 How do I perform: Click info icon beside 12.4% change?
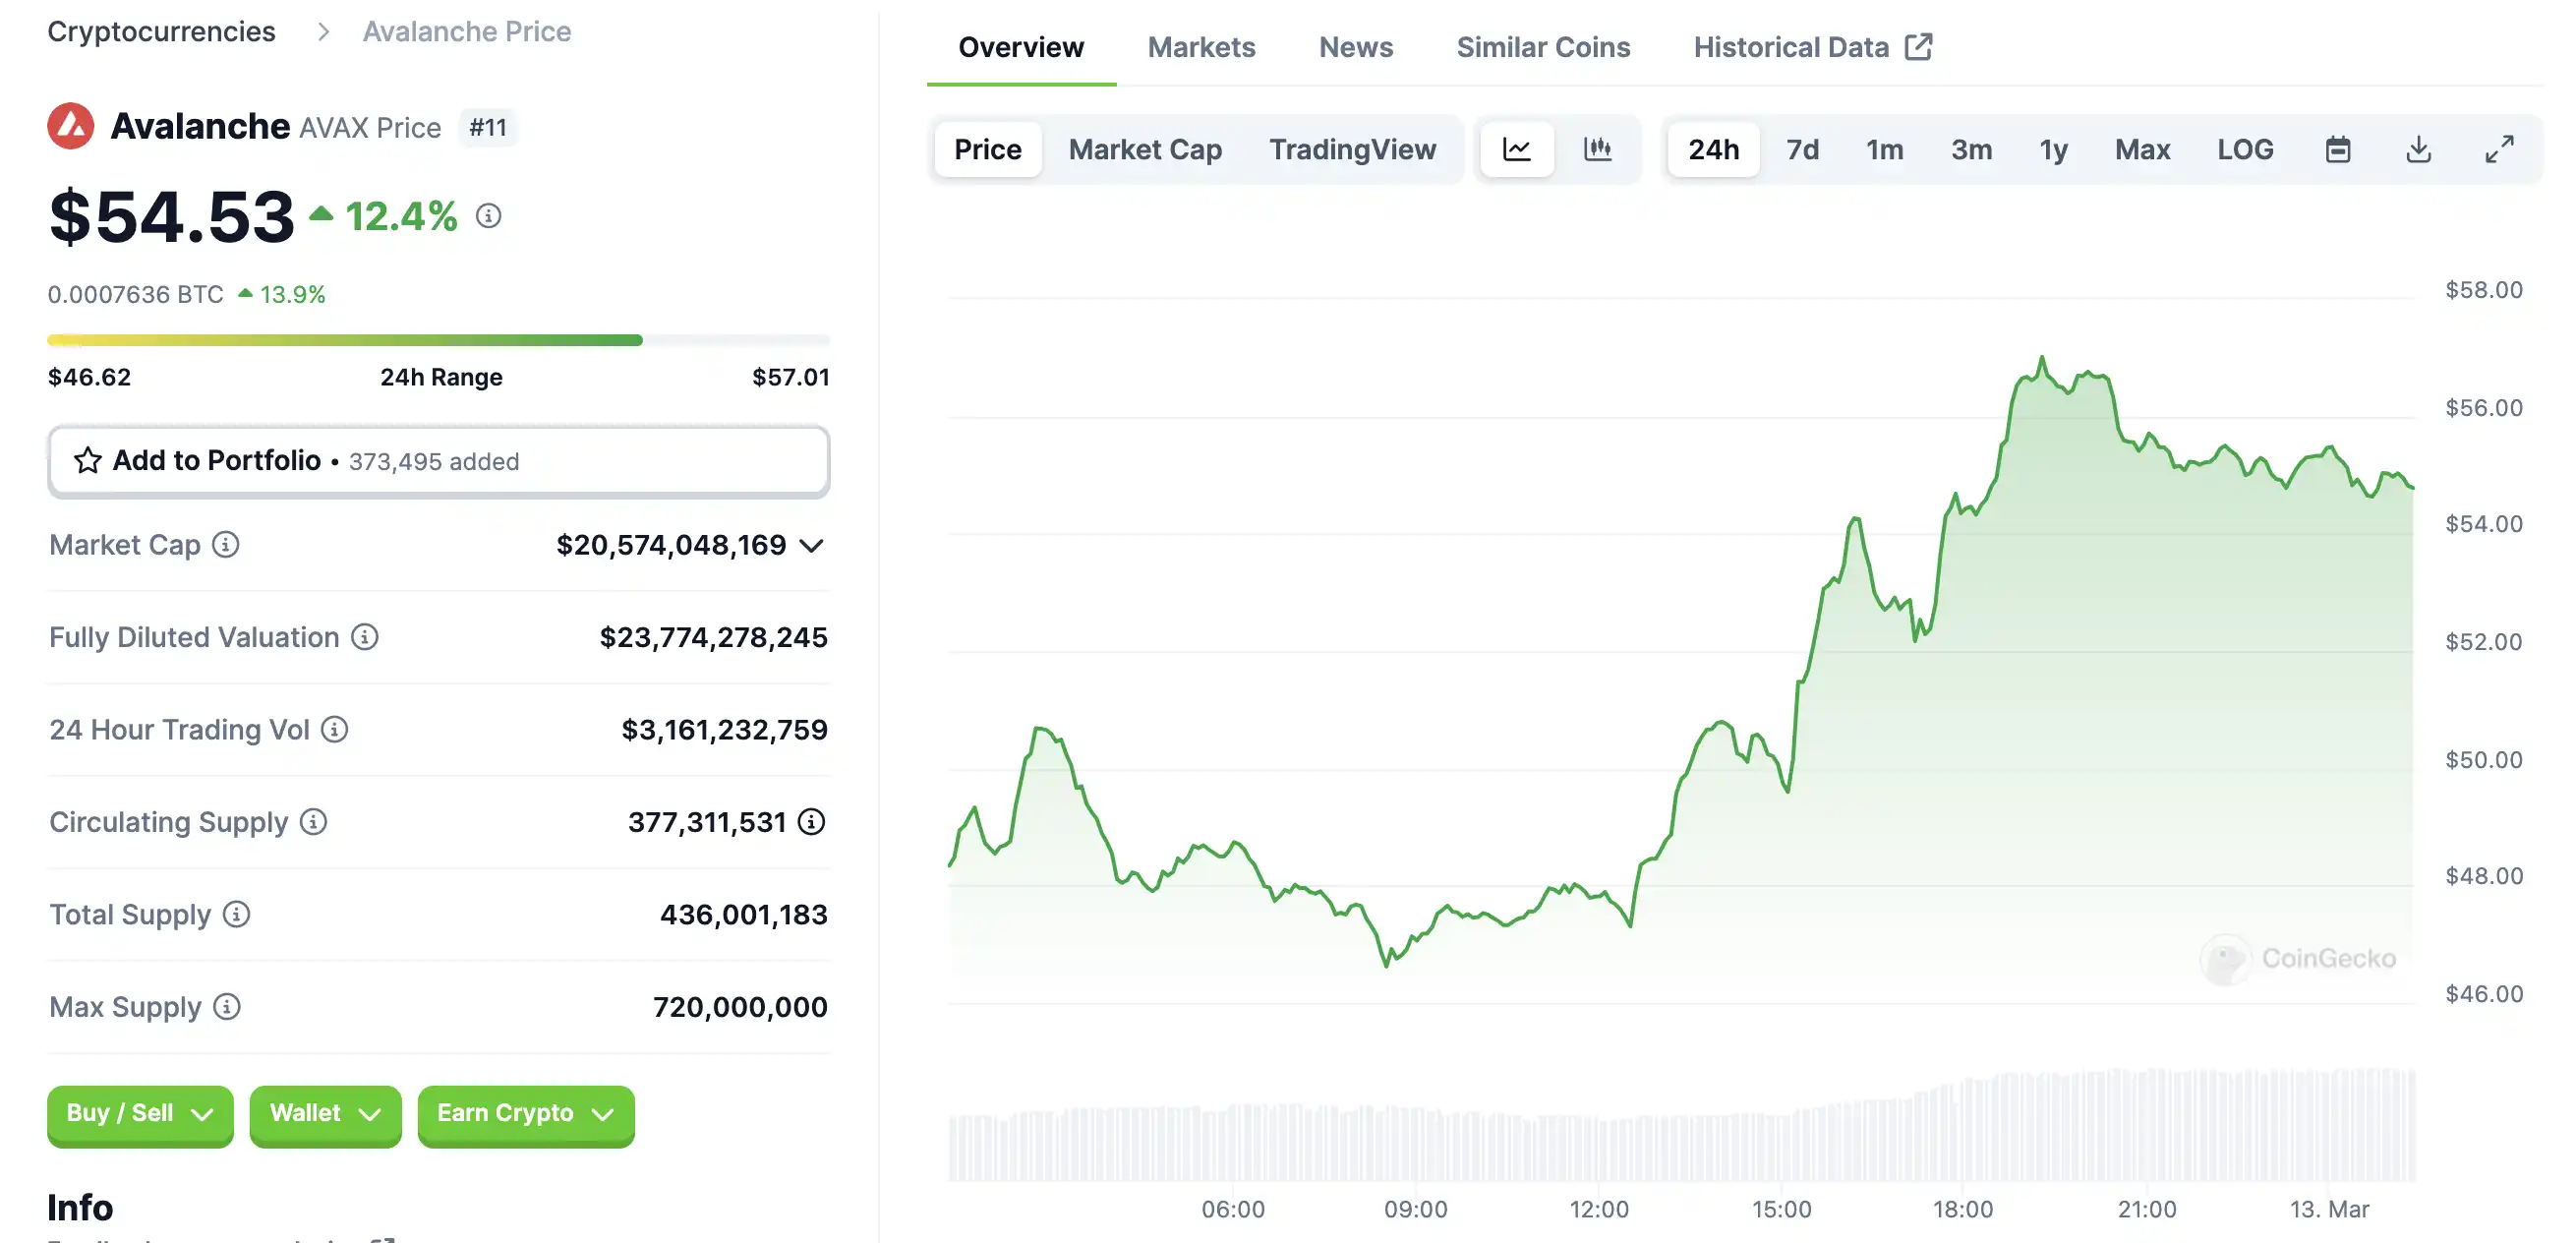488,216
